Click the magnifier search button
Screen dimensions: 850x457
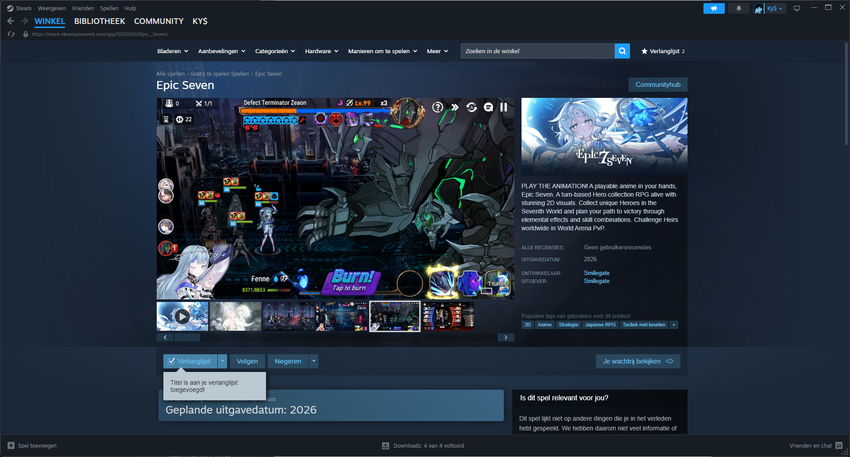click(622, 51)
